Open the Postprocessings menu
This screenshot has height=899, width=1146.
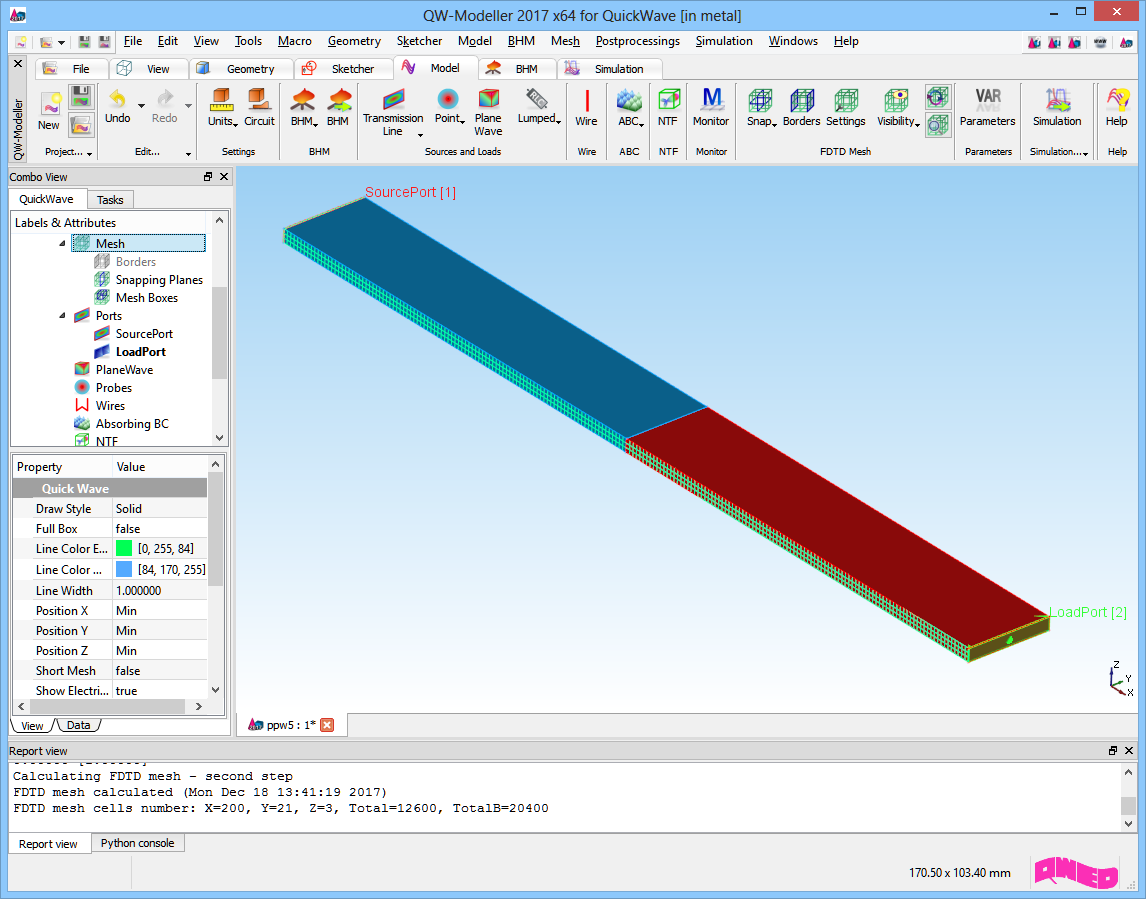point(637,41)
